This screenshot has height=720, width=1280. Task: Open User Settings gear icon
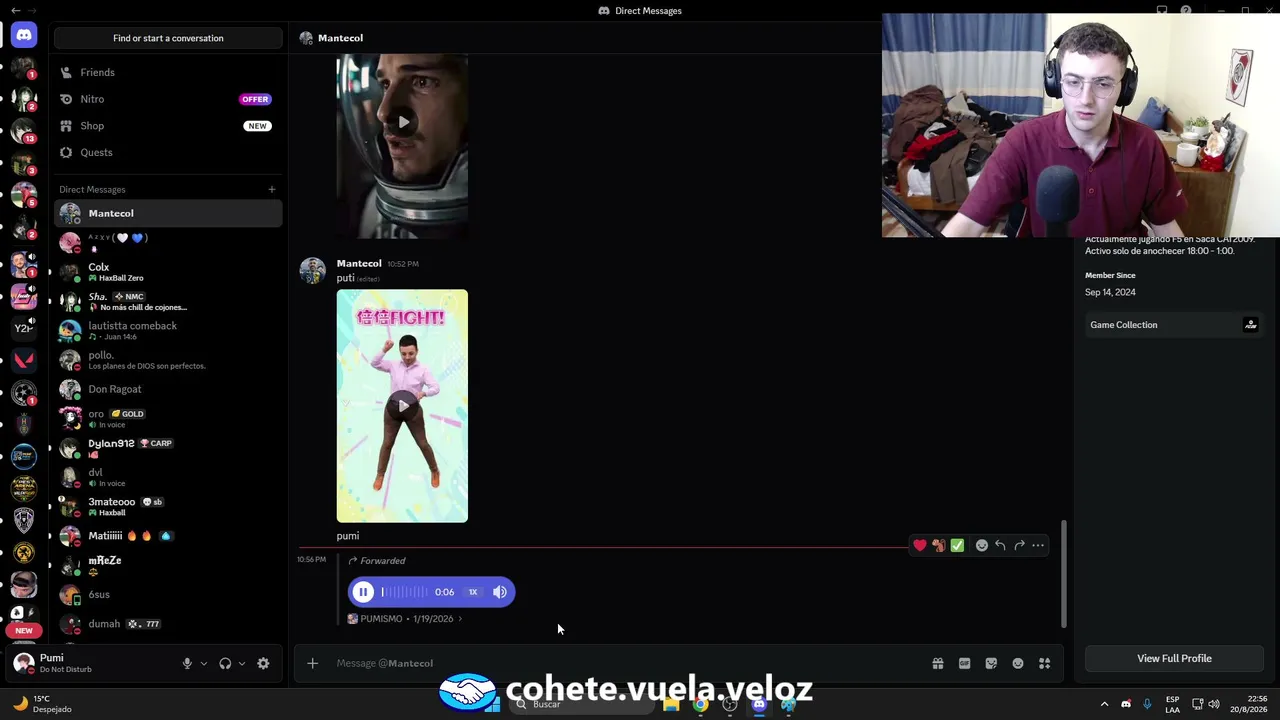pos(263,663)
